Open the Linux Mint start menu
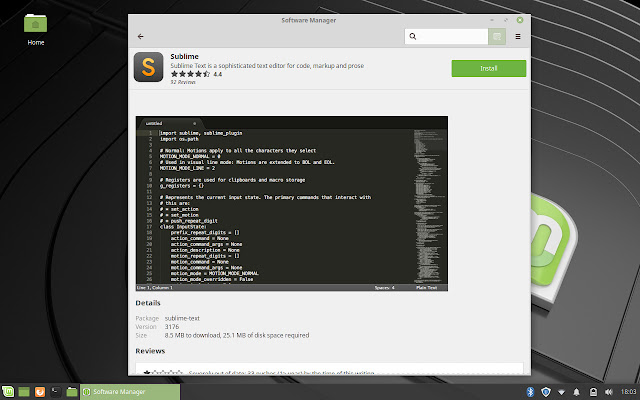Viewport: 640px width, 400px height. tap(8, 392)
